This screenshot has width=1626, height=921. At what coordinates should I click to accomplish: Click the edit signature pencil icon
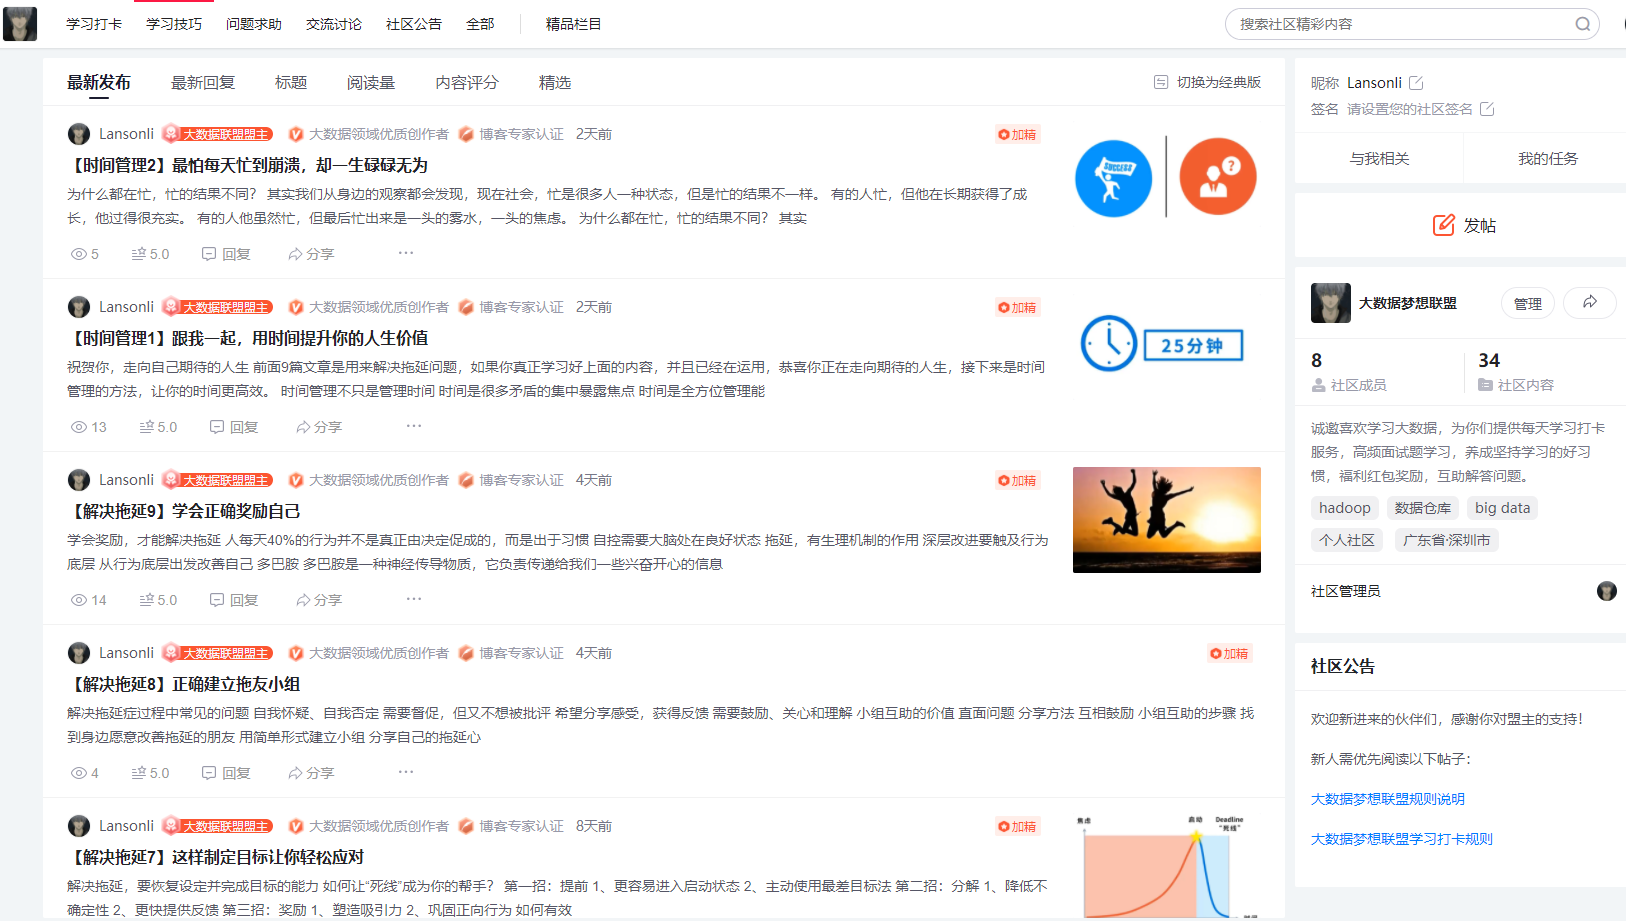[x=1487, y=109]
